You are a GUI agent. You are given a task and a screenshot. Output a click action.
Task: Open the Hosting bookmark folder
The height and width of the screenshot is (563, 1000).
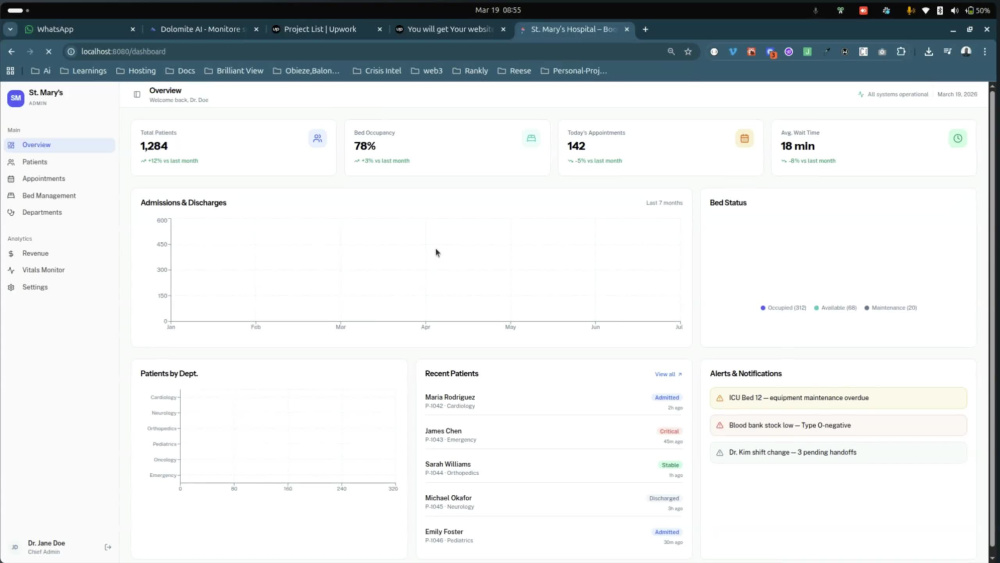point(136,71)
